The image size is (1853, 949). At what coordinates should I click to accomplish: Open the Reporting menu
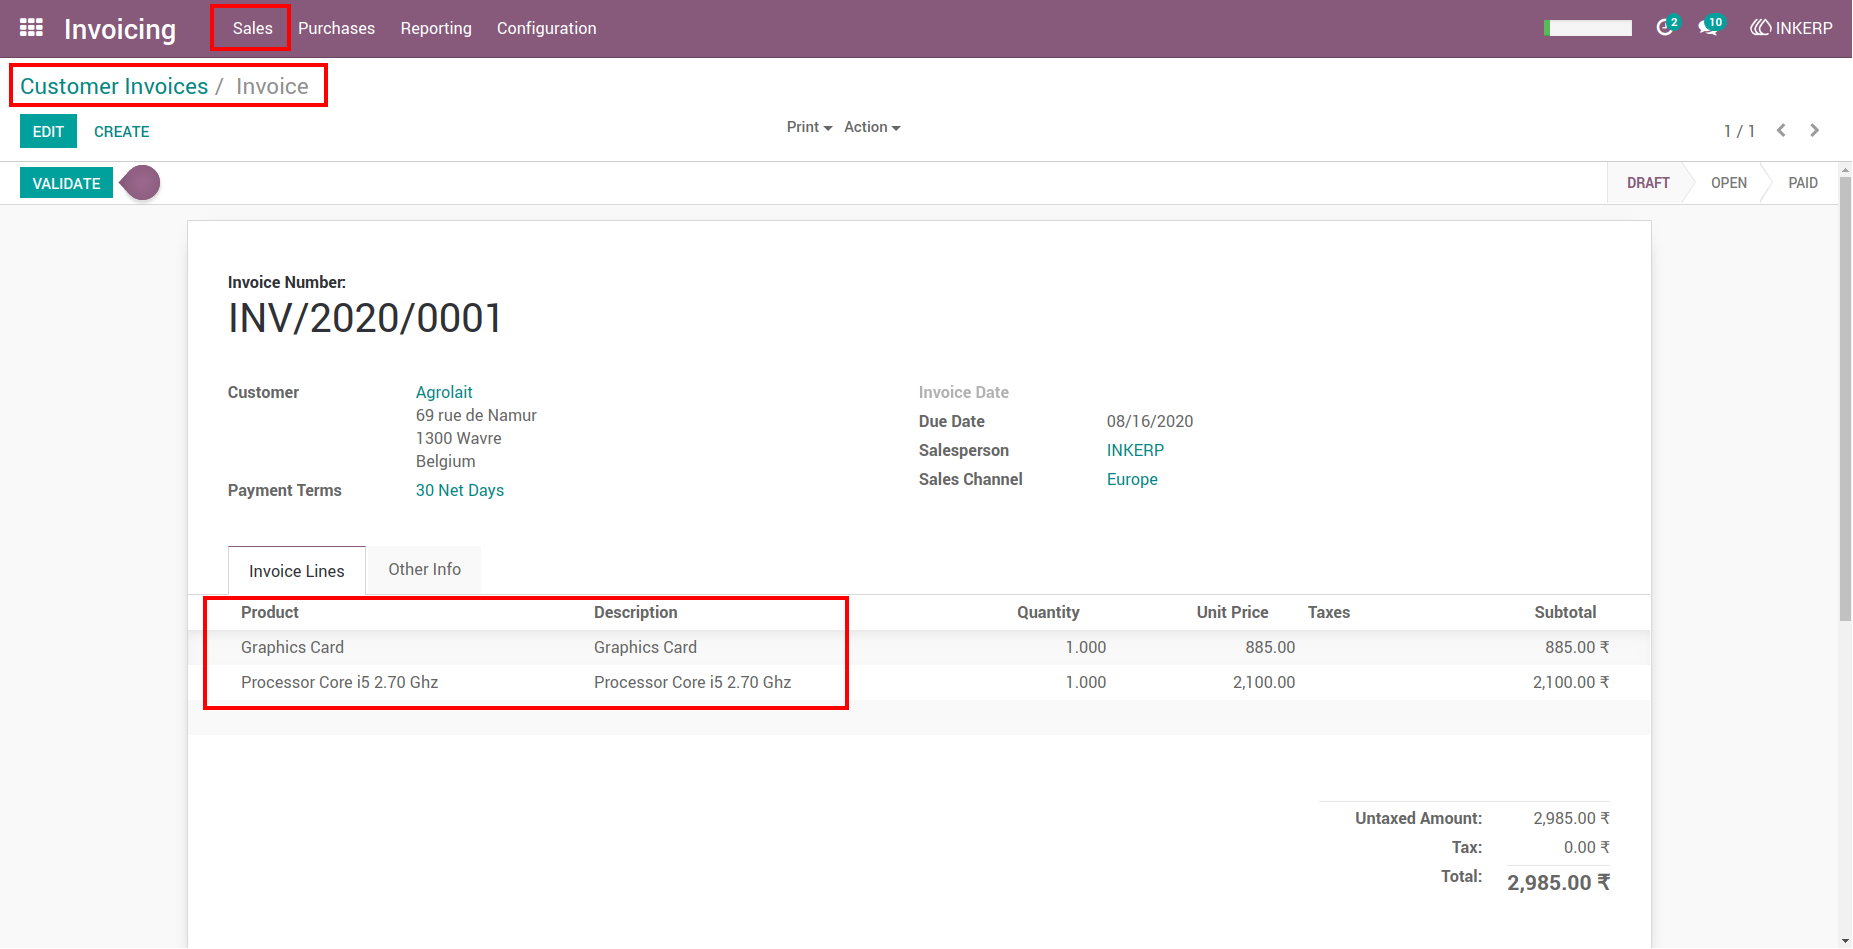[x=436, y=28]
